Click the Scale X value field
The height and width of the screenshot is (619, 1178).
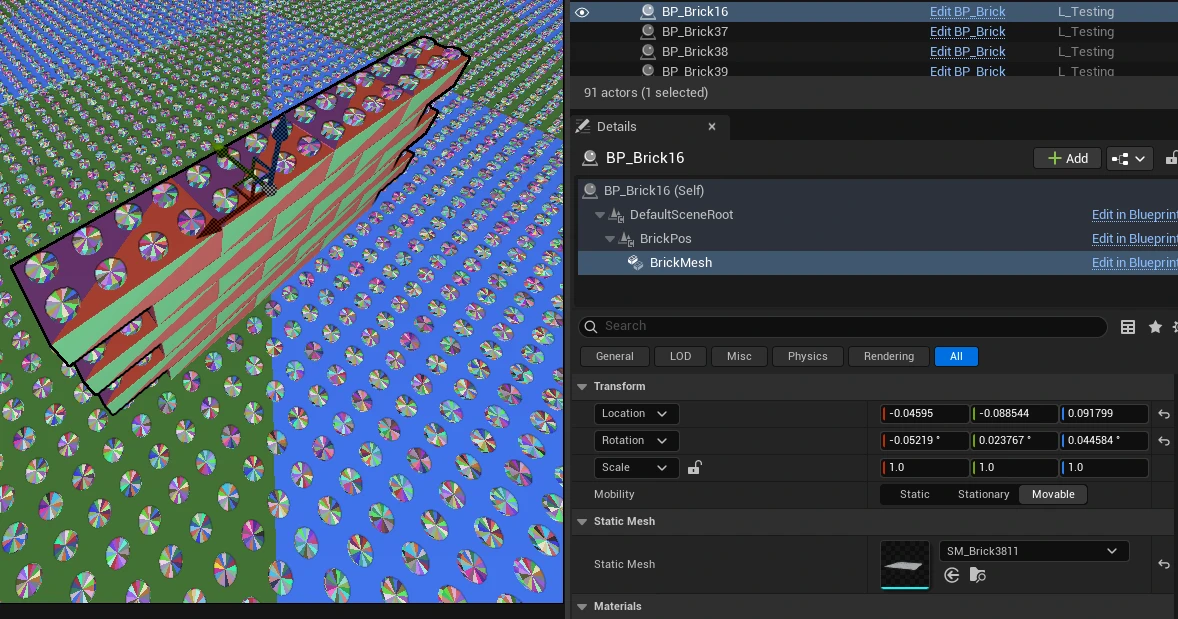click(925, 467)
